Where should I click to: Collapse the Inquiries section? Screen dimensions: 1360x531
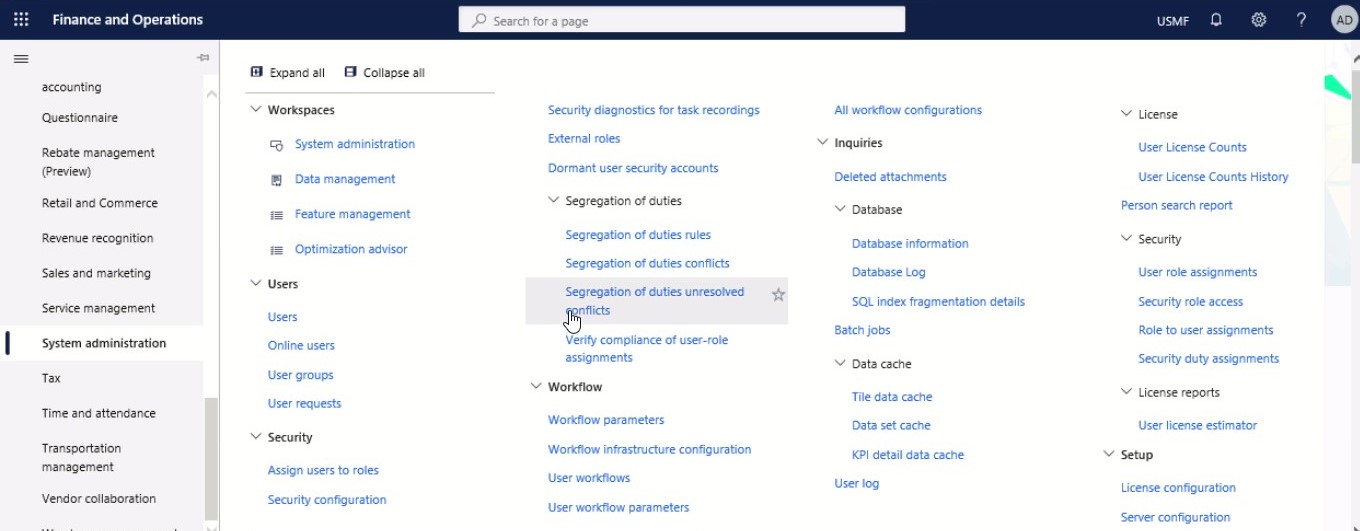[822, 143]
